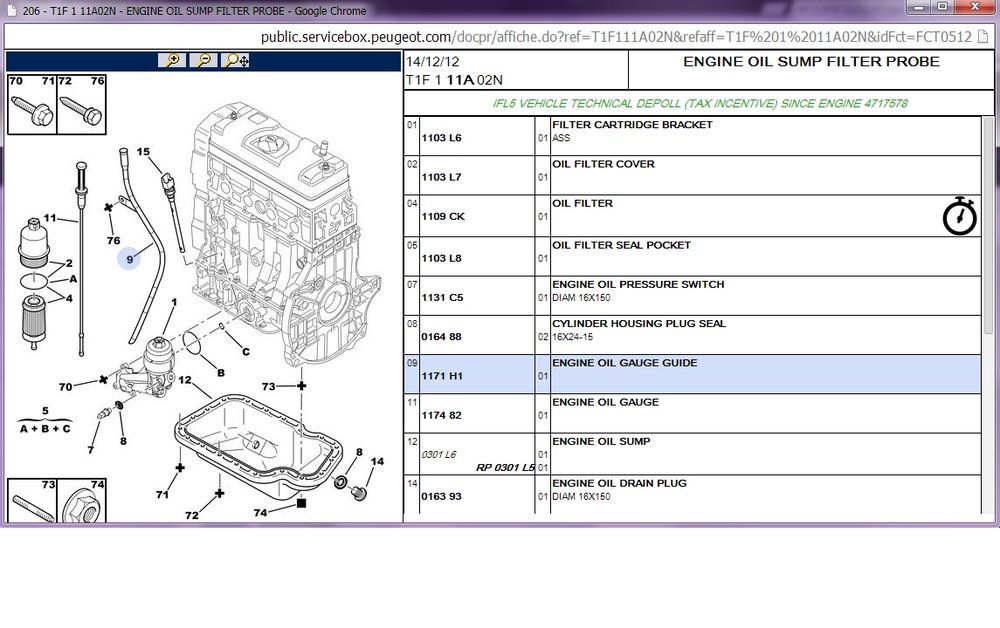Click the ENGINE OIL SUMP FILTER PROBE heading

[x=811, y=62]
